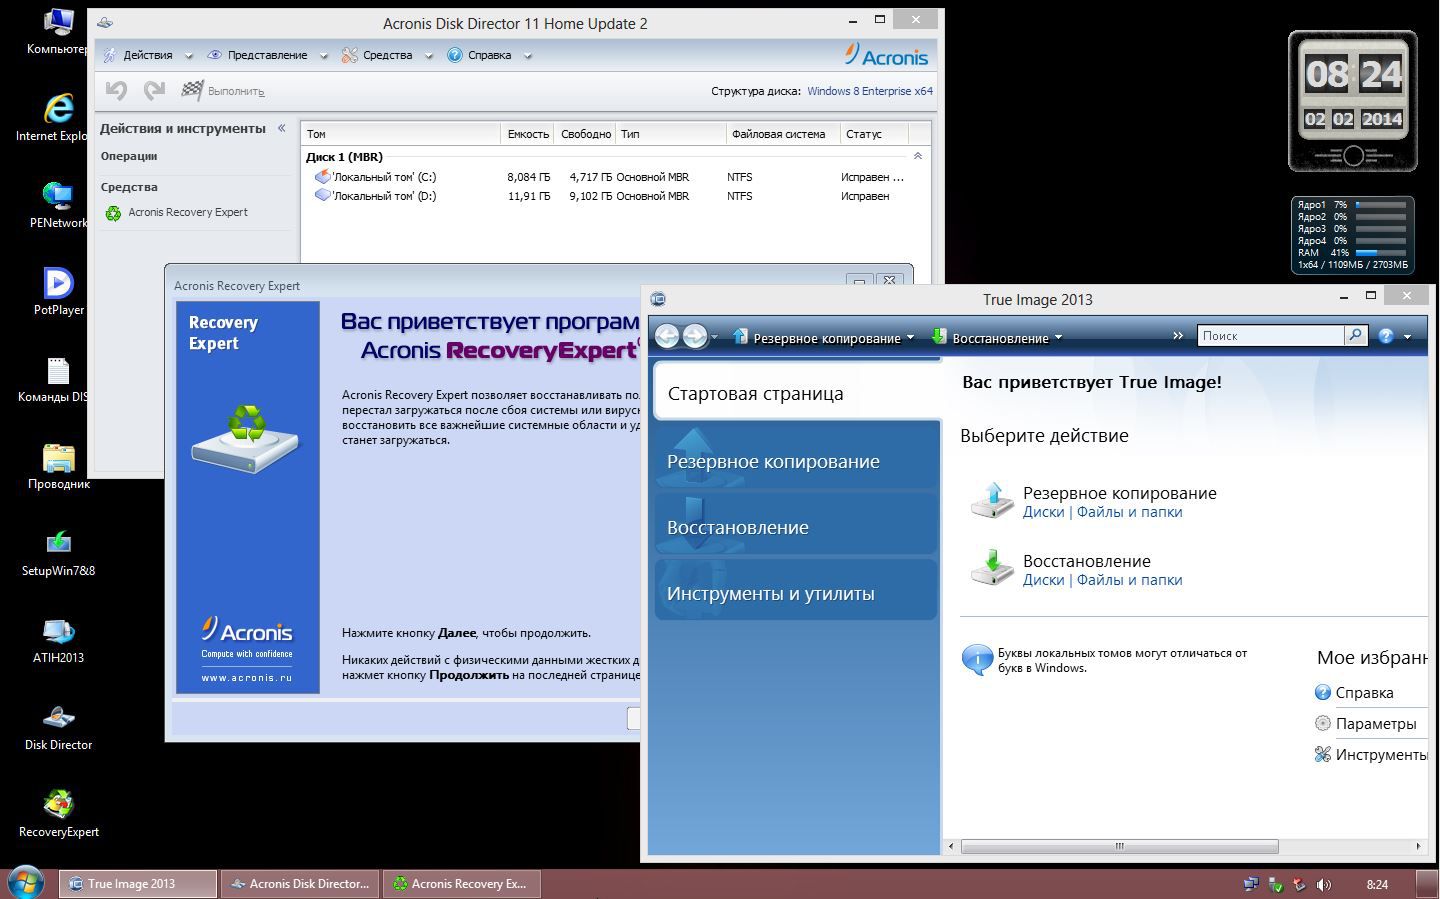Open the dropdown arrow beside the help icon
Screen dimensions: 1440x899
point(1407,337)
